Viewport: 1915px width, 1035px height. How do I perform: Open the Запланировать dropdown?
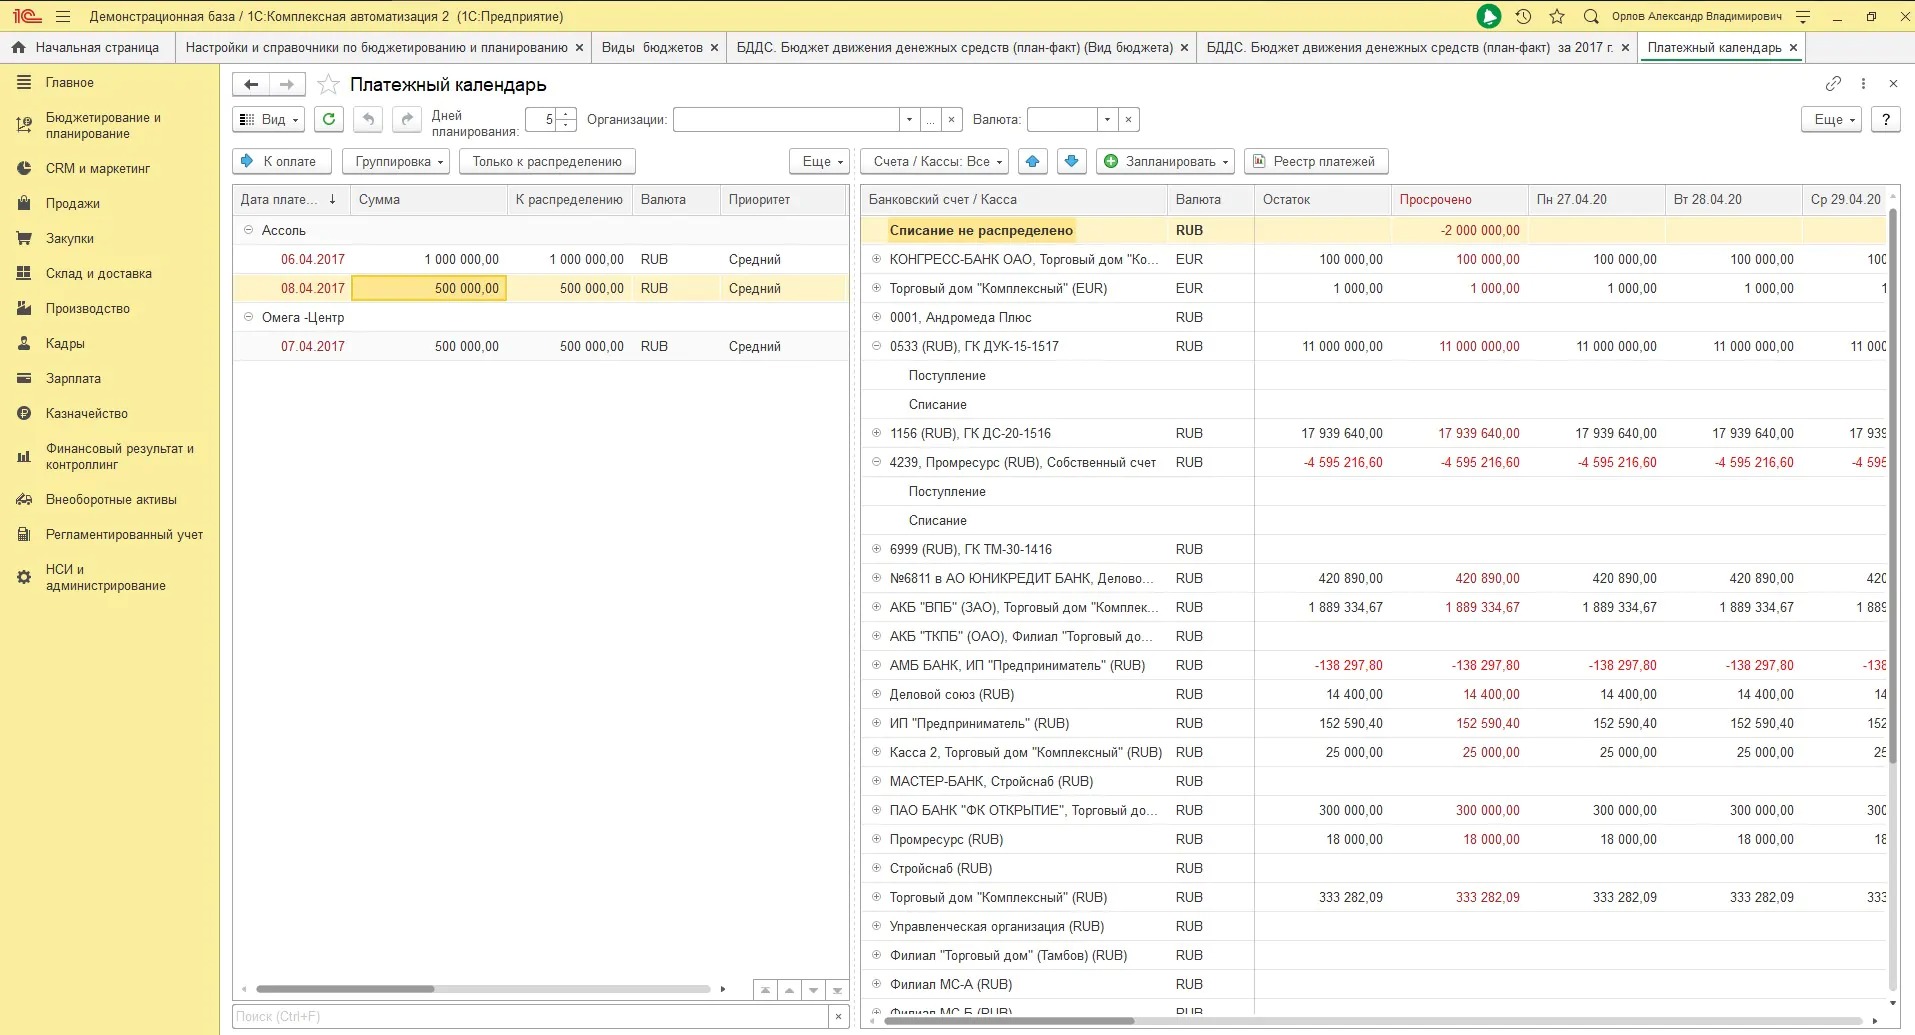pos(1166,161)
